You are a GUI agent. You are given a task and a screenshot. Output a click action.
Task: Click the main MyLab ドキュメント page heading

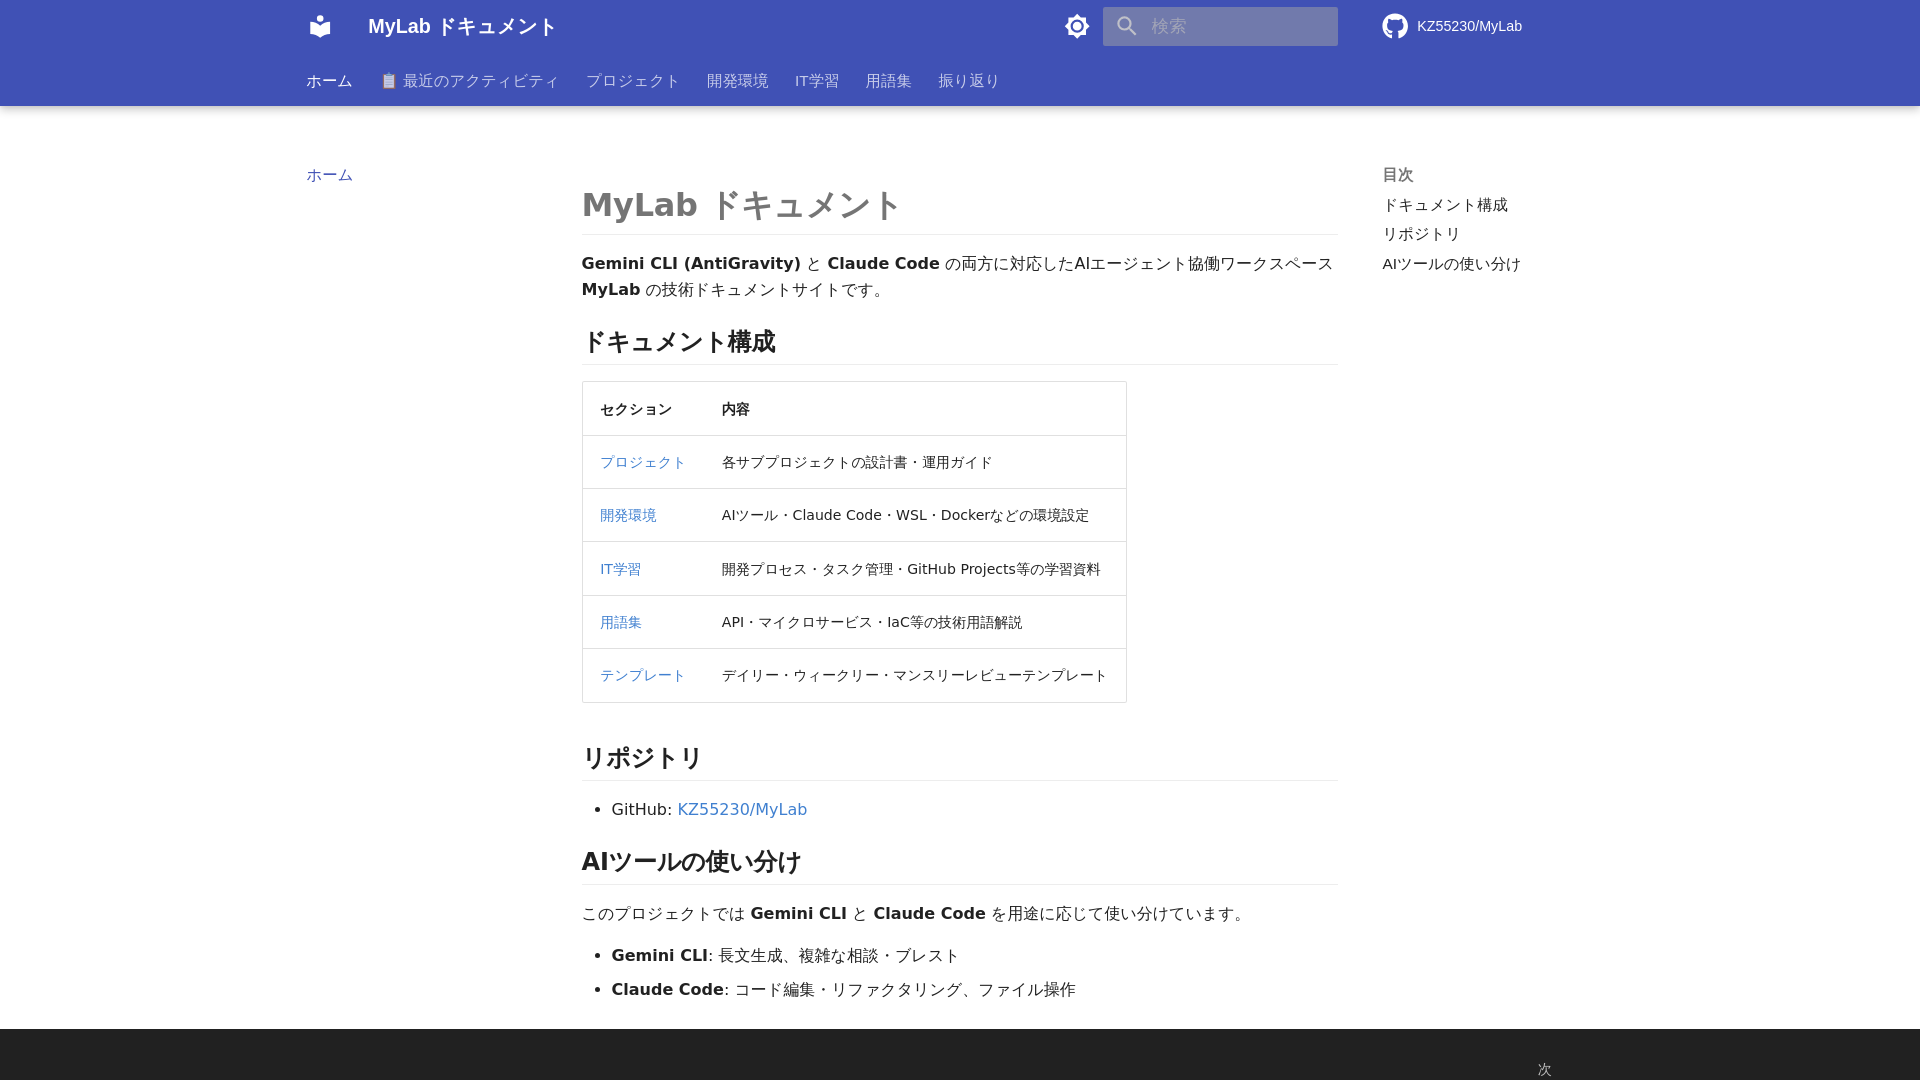pyautogui.click(x=741, y=205)
